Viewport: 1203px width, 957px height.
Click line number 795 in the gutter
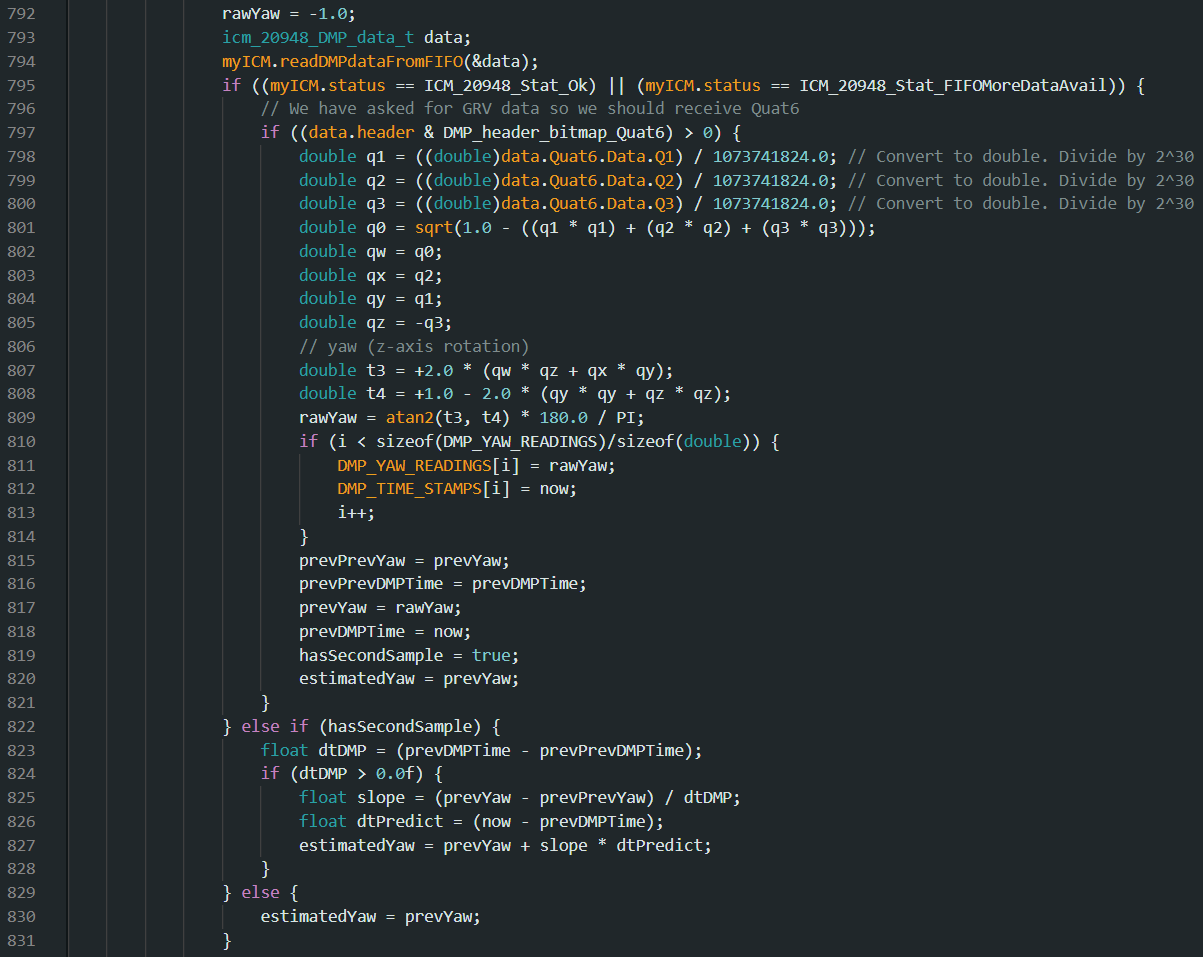pyautogui.click(x=21, y=85)
